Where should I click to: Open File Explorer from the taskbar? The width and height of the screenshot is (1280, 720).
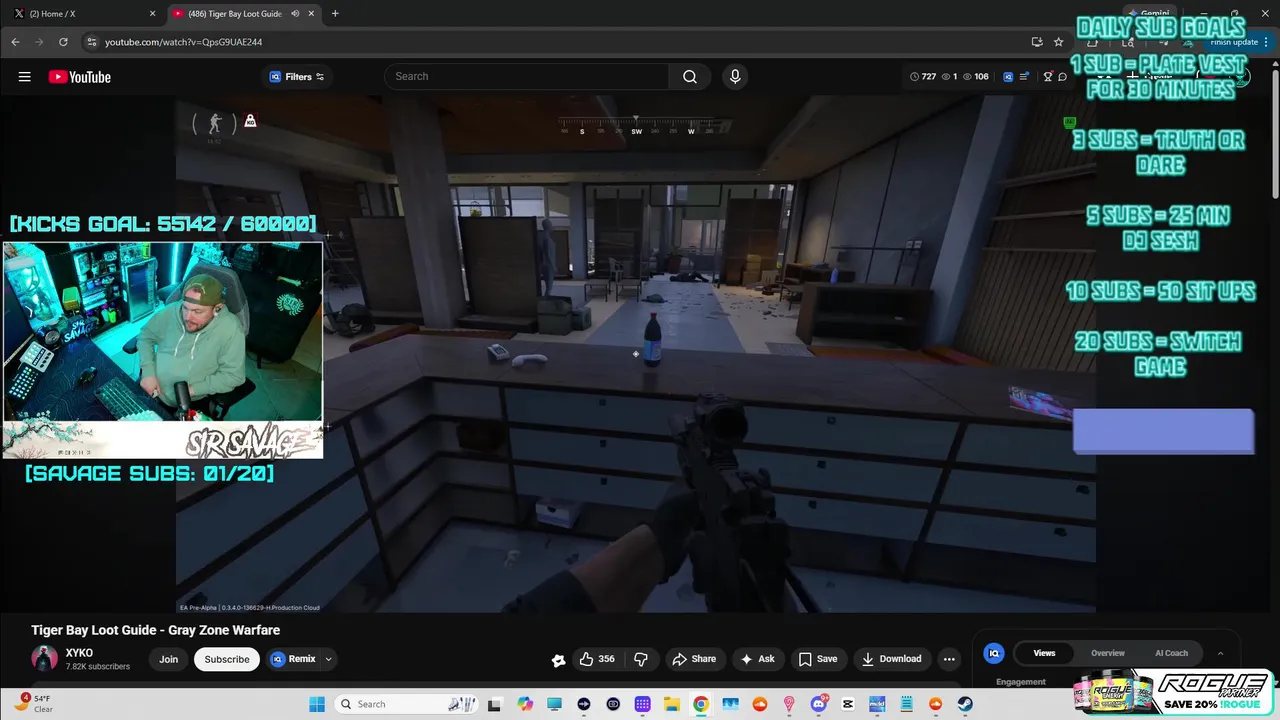pyautogui.click(x=672, y=704)
